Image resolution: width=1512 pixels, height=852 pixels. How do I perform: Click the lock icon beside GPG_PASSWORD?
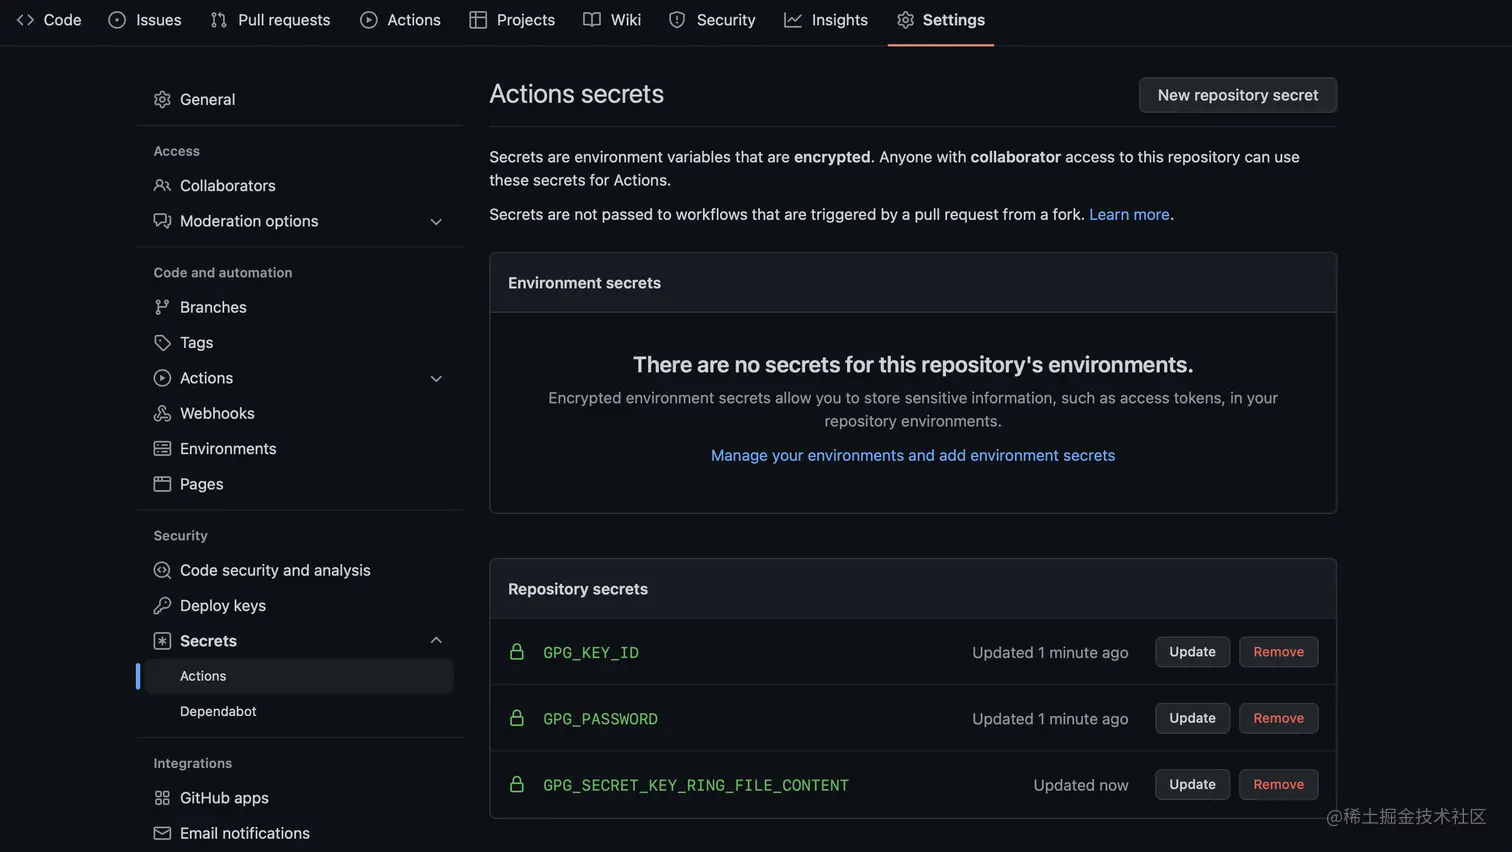tap(517, 718)
